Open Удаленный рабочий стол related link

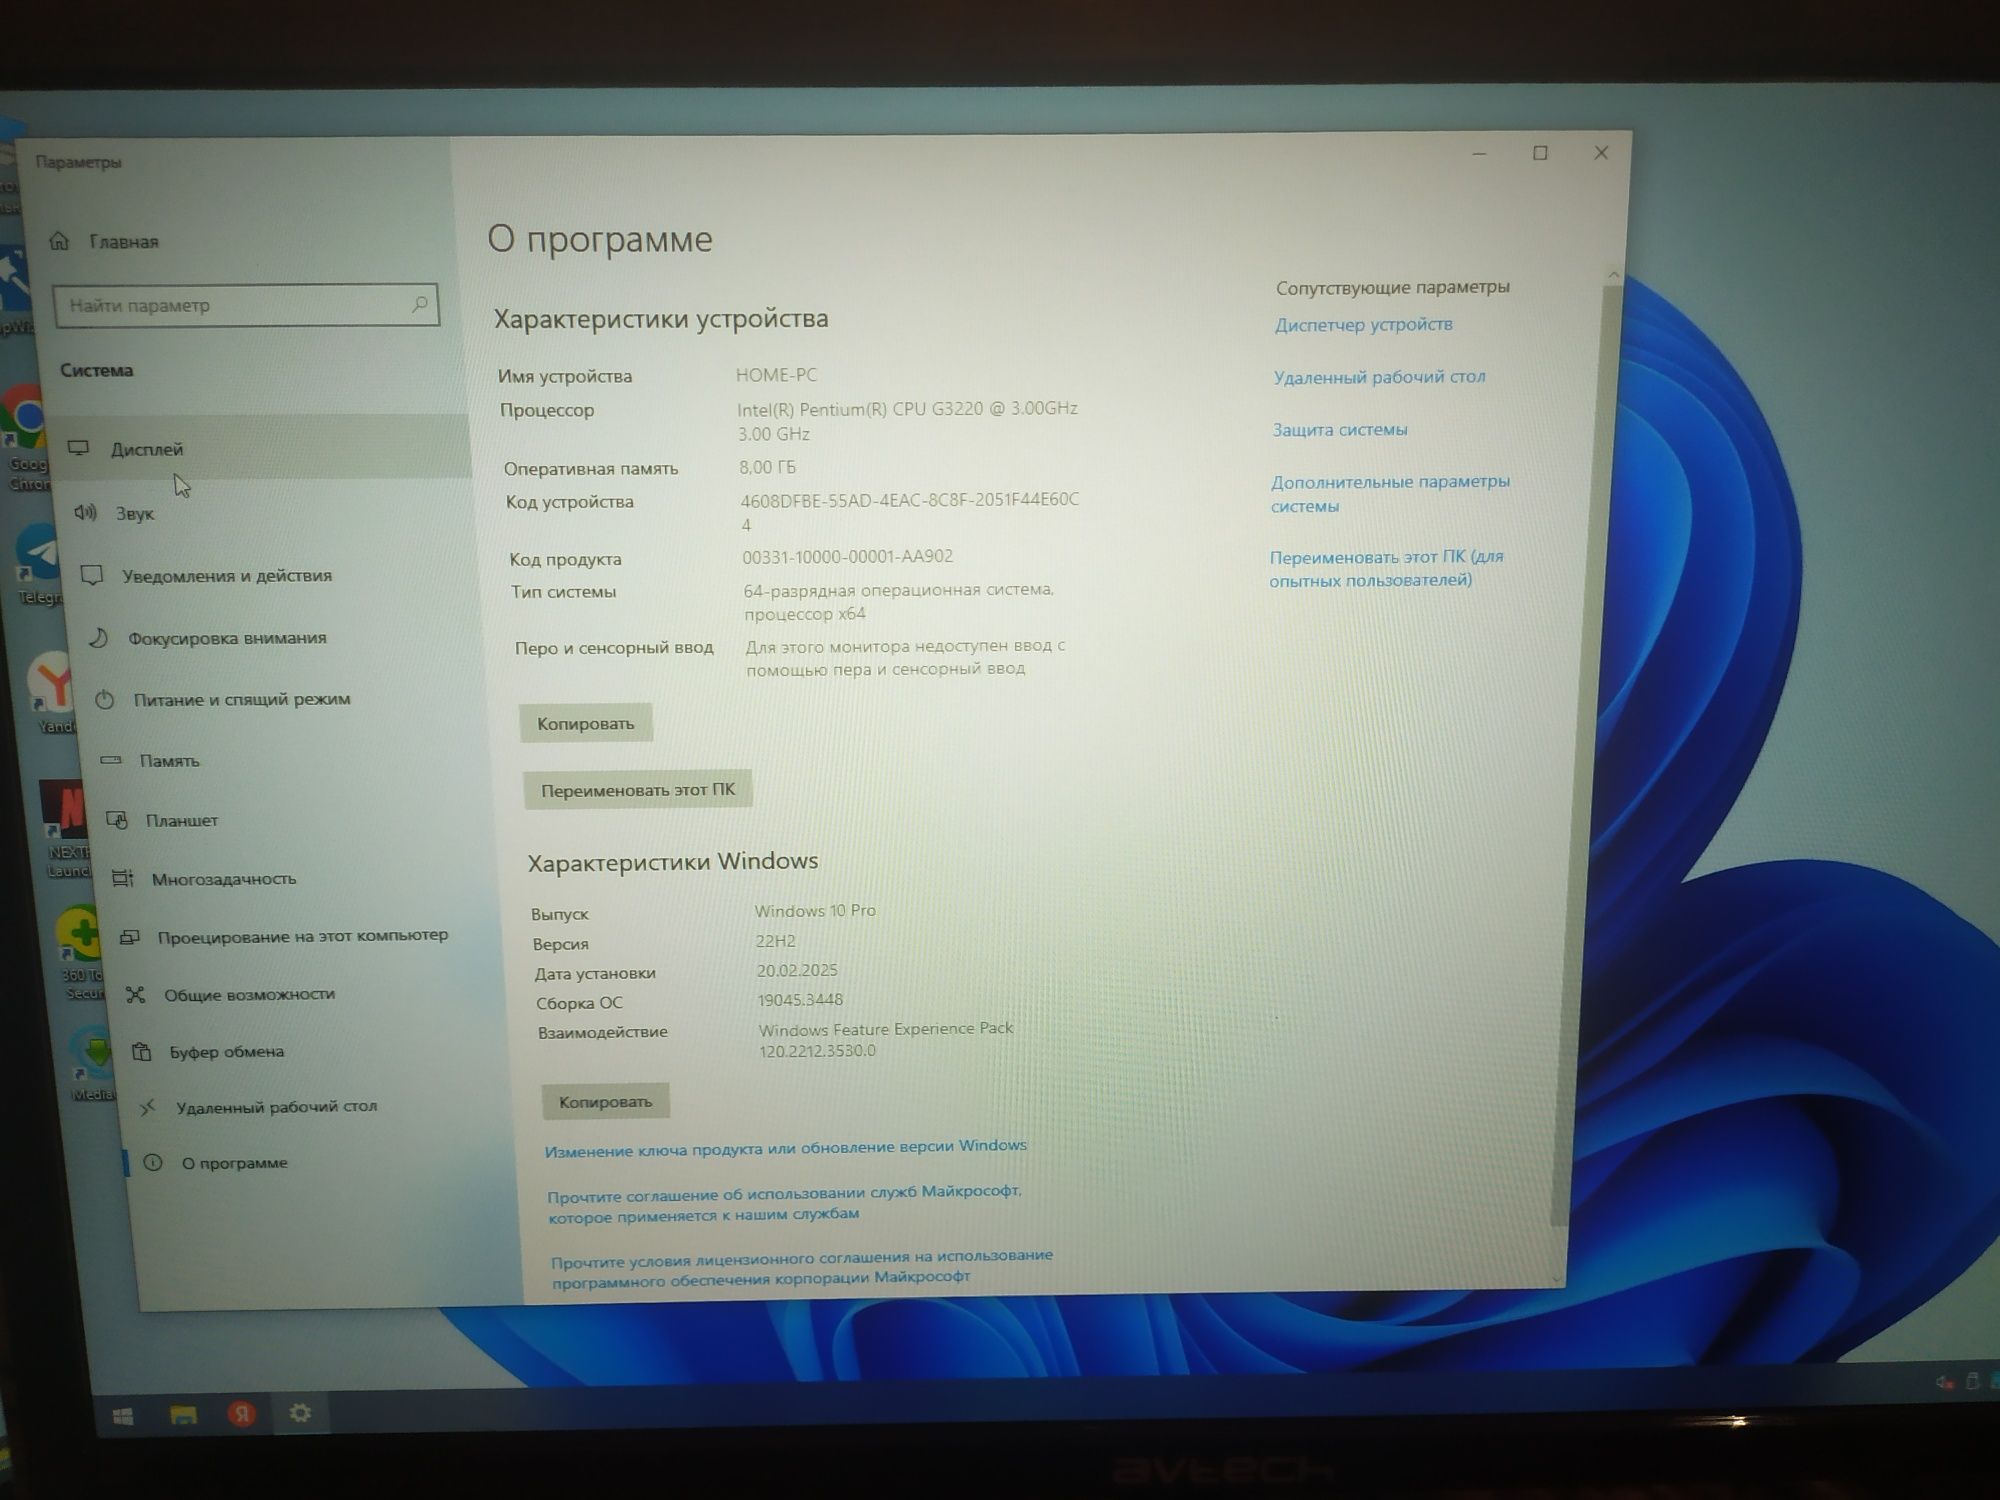[1379, 377]
